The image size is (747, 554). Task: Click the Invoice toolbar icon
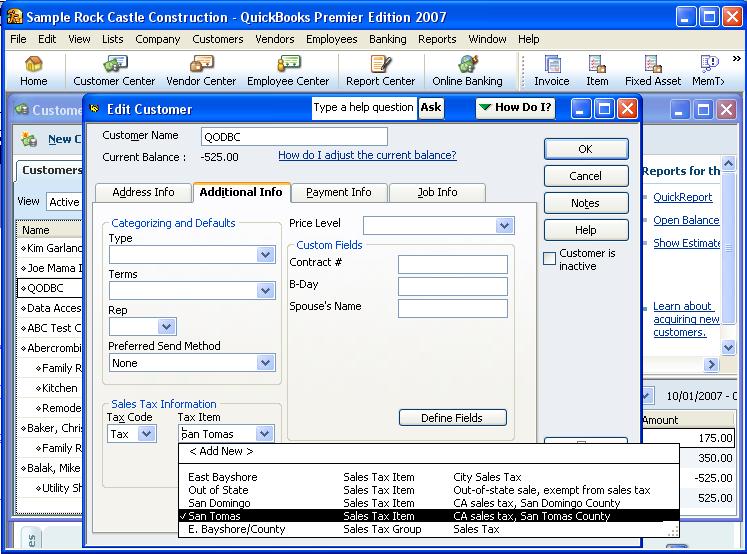point(551,71)
